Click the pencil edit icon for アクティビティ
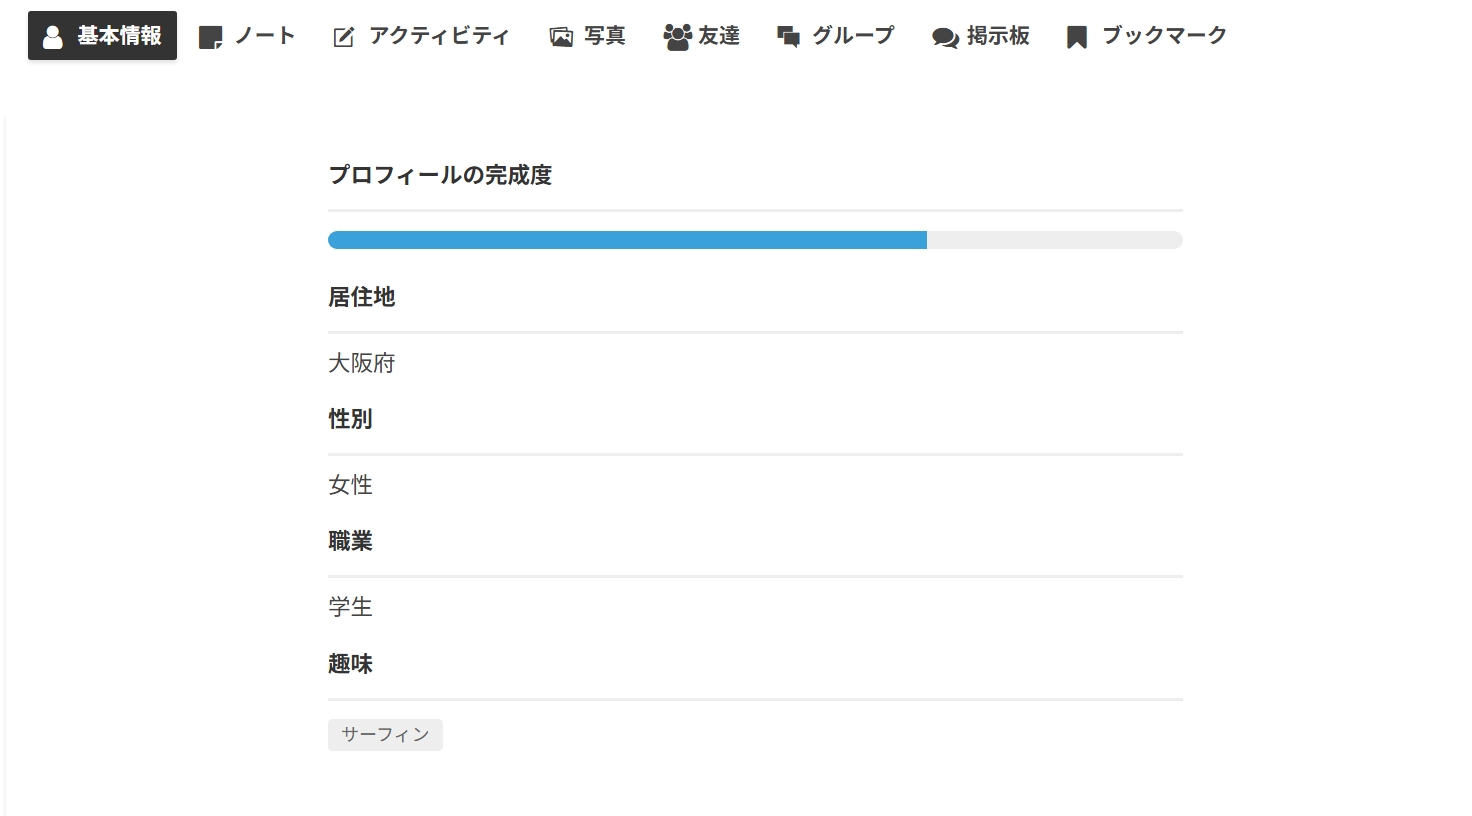This screenshot has height=816, width=1472. click(x=344, y=38)
